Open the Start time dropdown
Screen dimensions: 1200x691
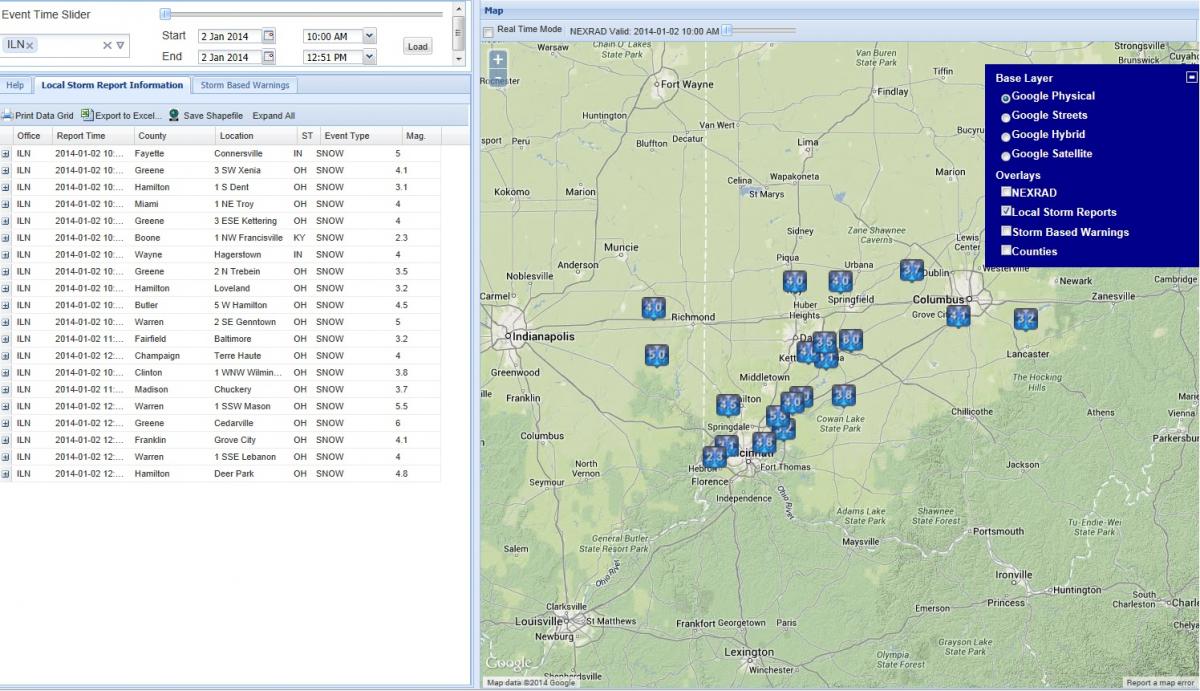[x=369, y=36]
